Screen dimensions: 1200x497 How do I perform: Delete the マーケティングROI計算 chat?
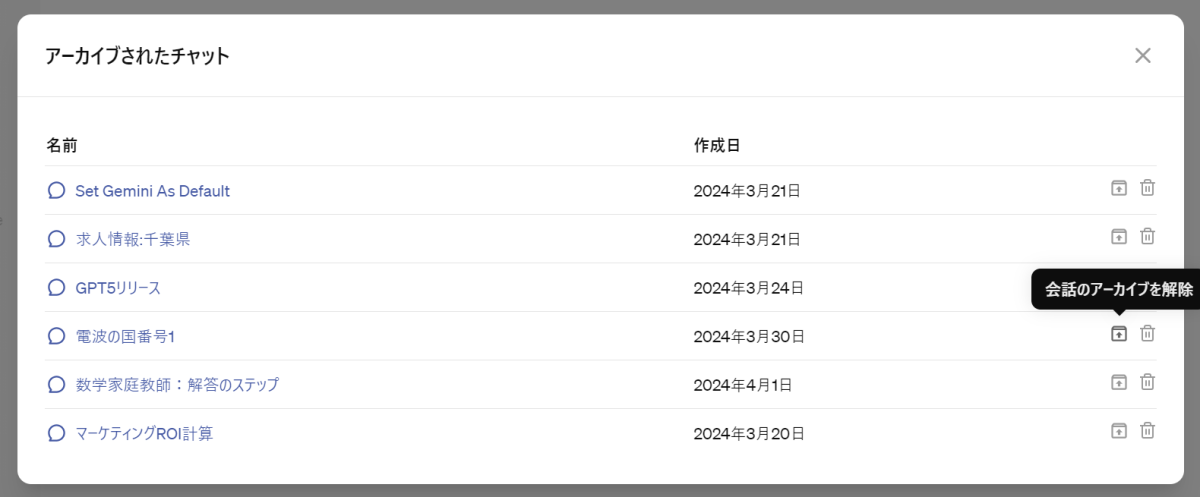[x=1148, y=431]
